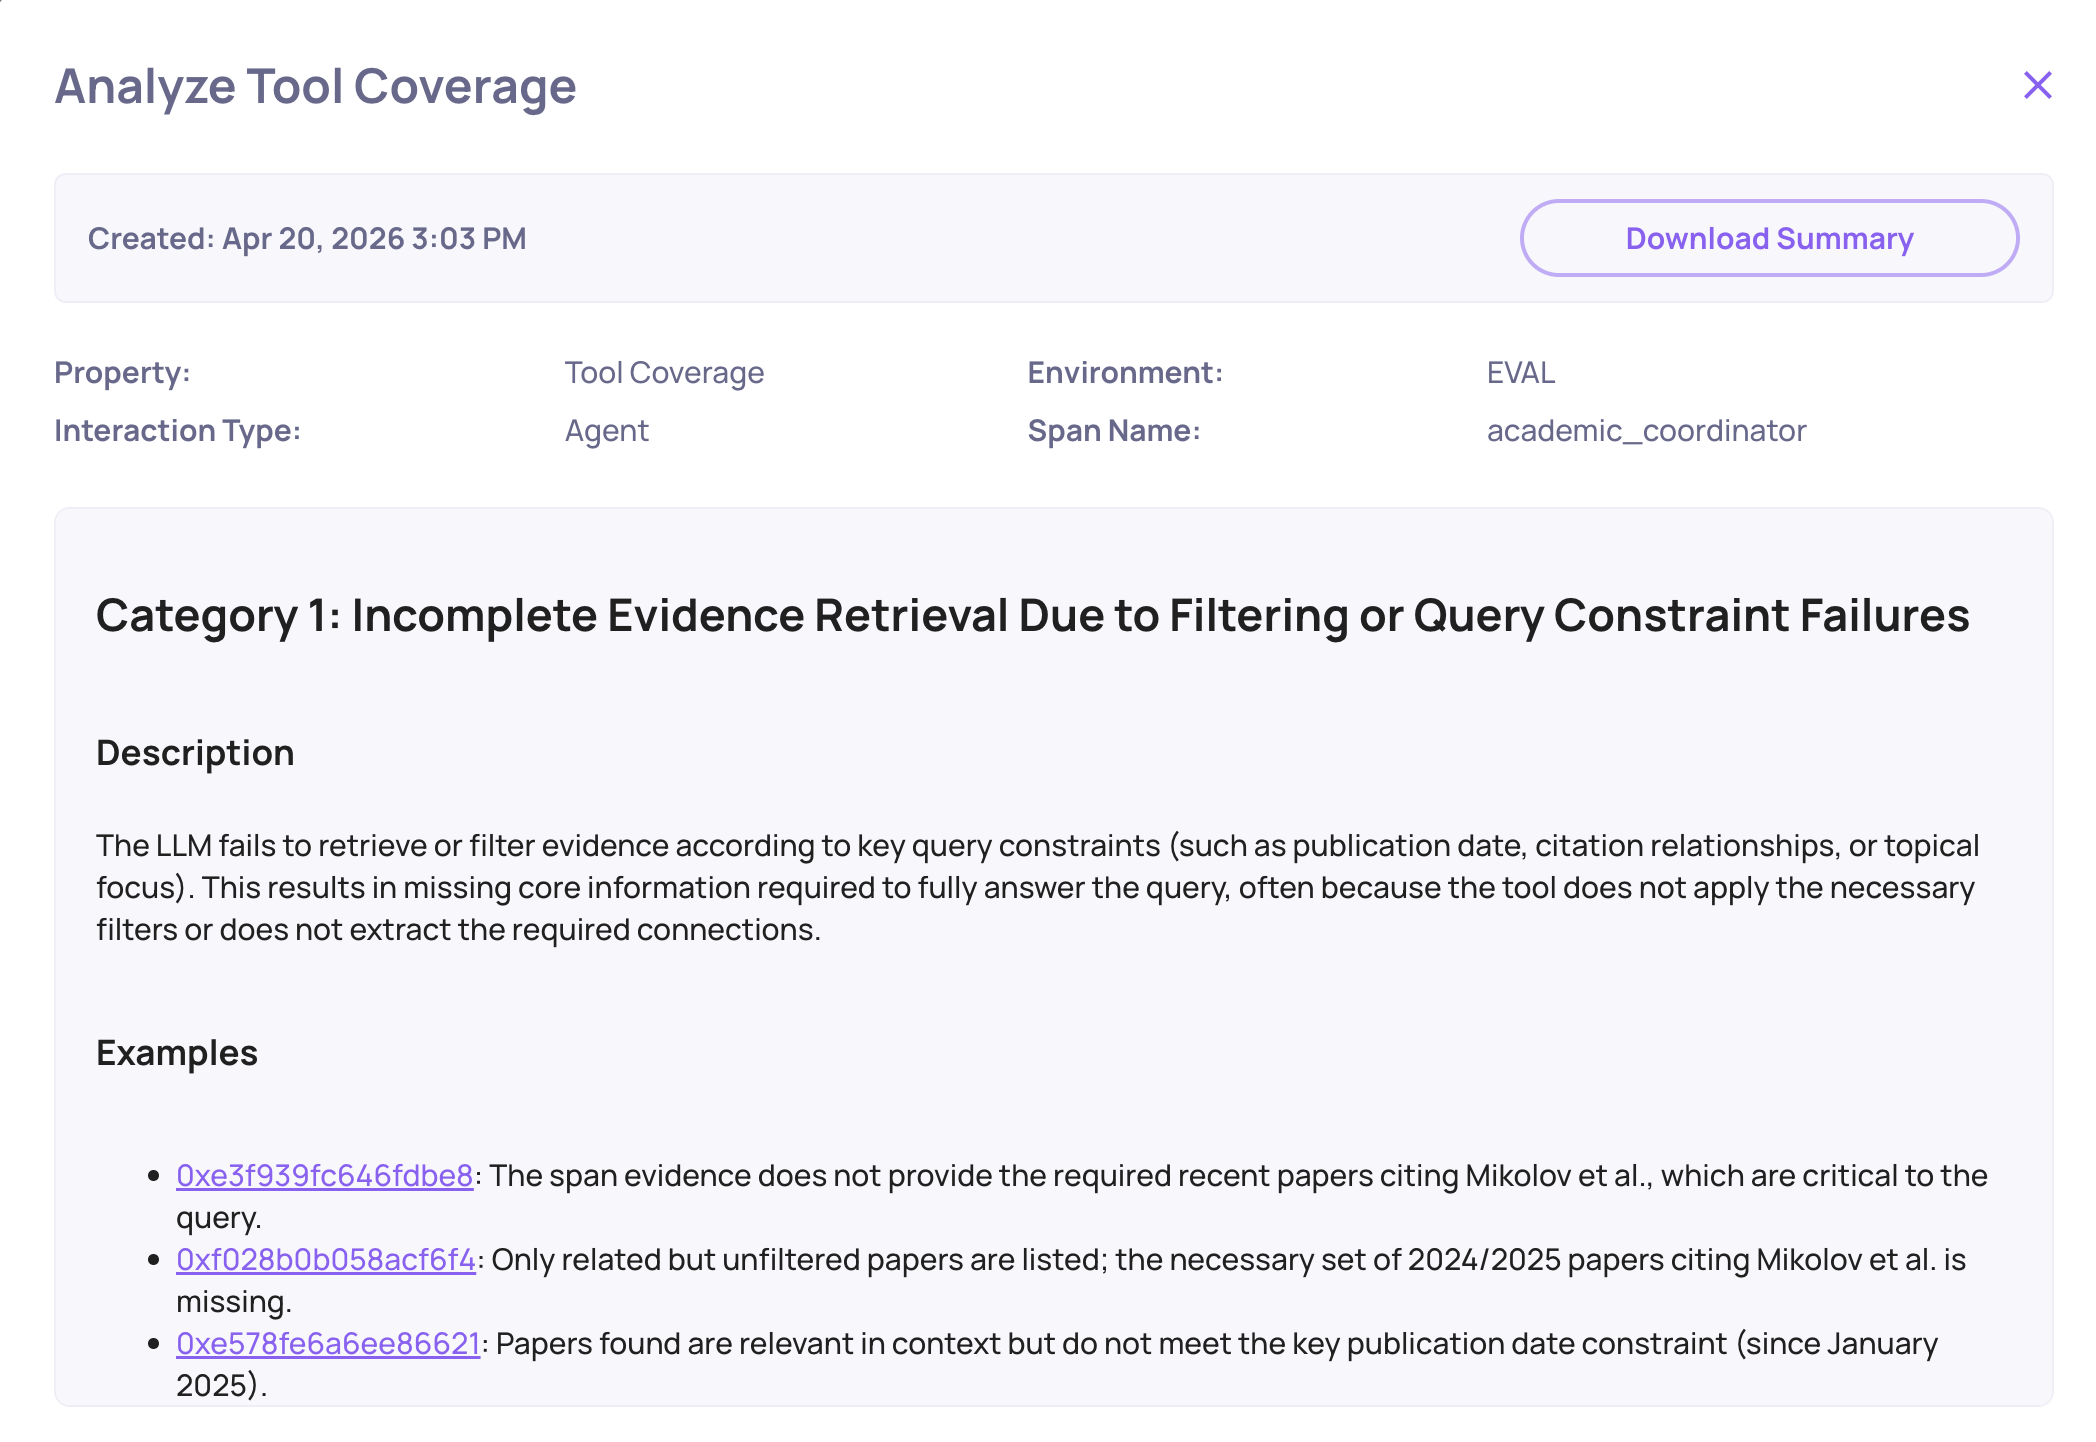Click the Property label
Image resolution: width=2096 pixels, height=1442 pixels.
(122, 373)
